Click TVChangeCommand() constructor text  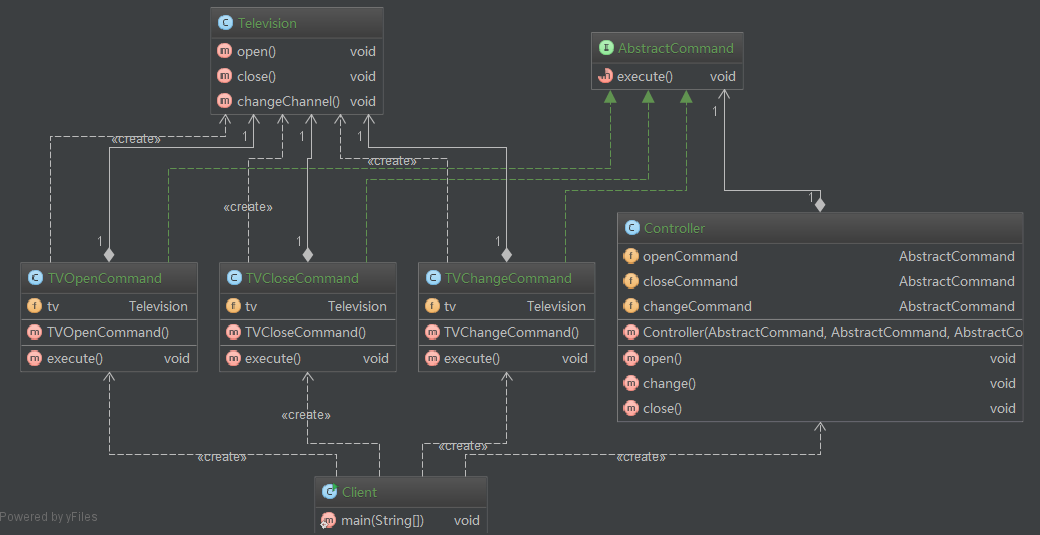click(x=511, y=332)
